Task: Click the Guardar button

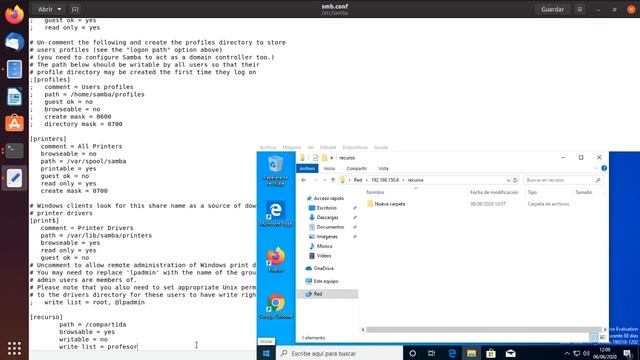Action: point(552,9)
